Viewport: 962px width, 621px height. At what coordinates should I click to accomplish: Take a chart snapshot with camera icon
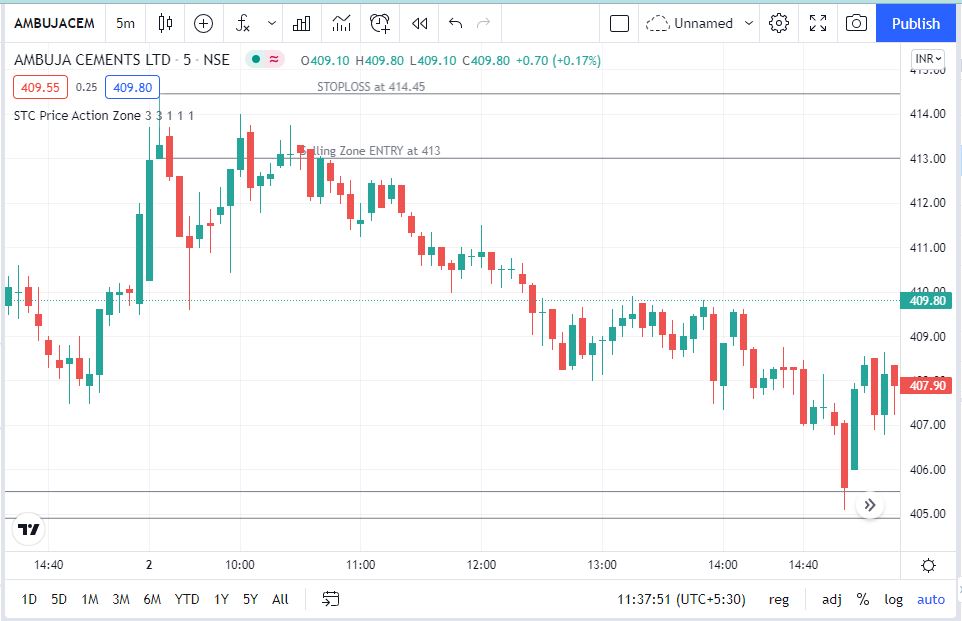[855, 23]
